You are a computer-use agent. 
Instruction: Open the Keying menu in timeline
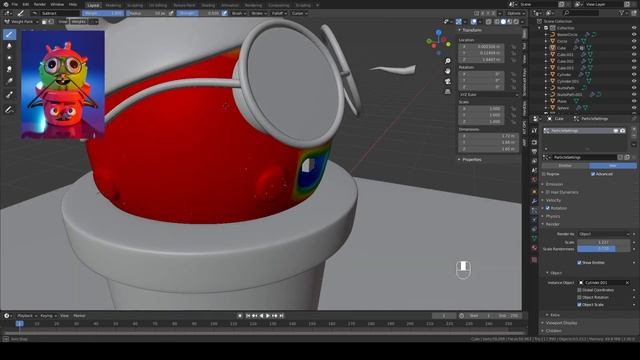point(48,316)
